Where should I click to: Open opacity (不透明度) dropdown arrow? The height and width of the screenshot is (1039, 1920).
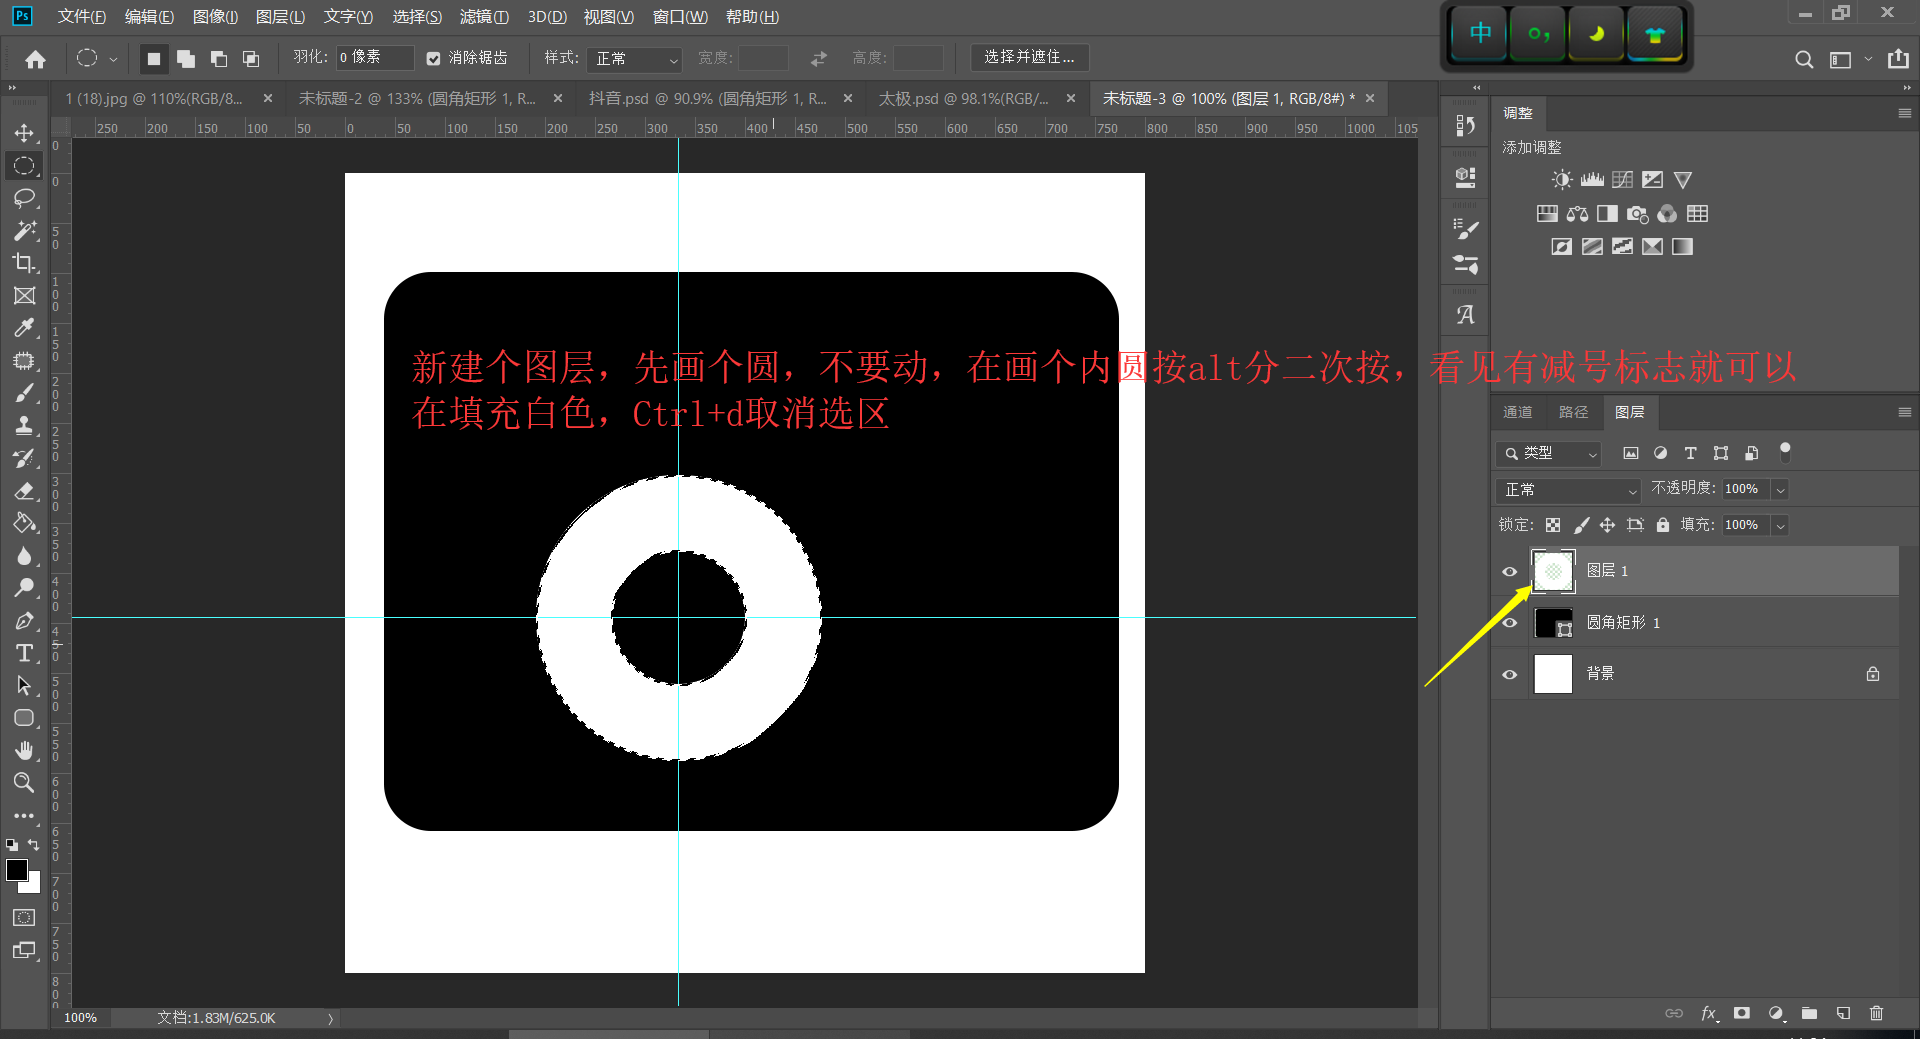tap(1780, 490)
